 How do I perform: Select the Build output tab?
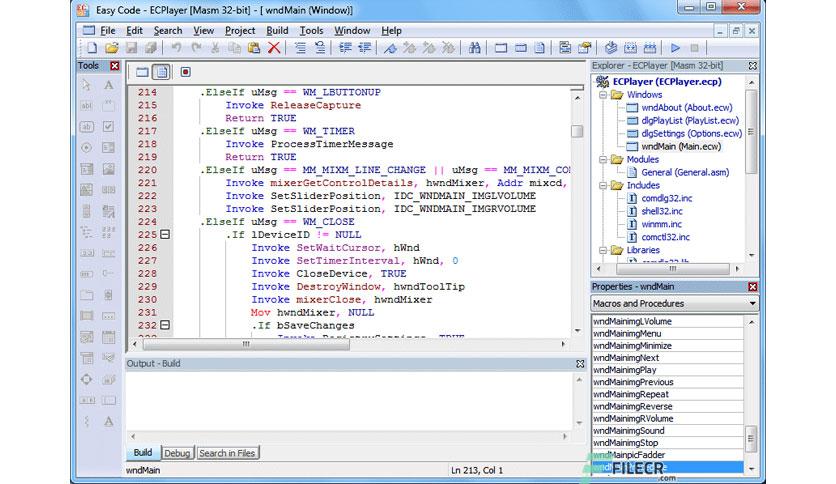tap(142, 453)
